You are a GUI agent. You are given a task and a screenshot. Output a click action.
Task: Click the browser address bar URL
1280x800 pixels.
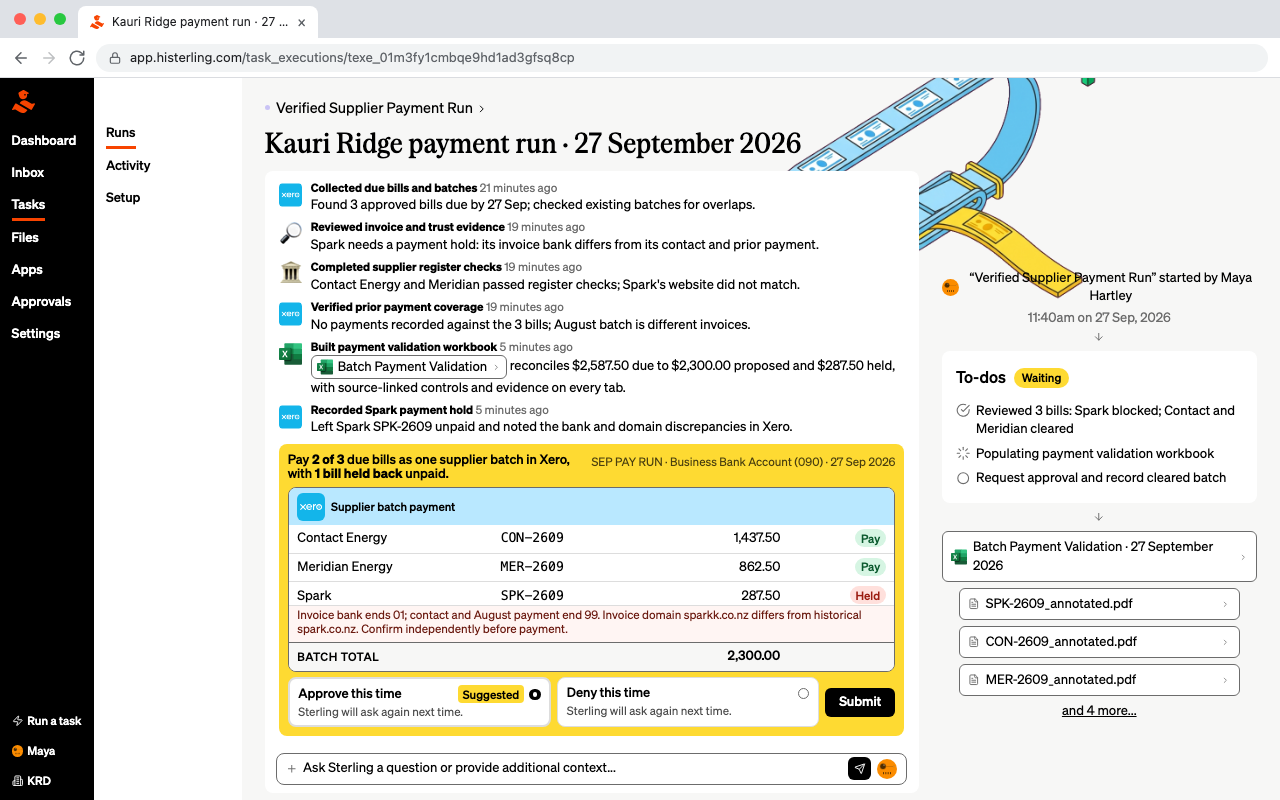pos(352,58)
